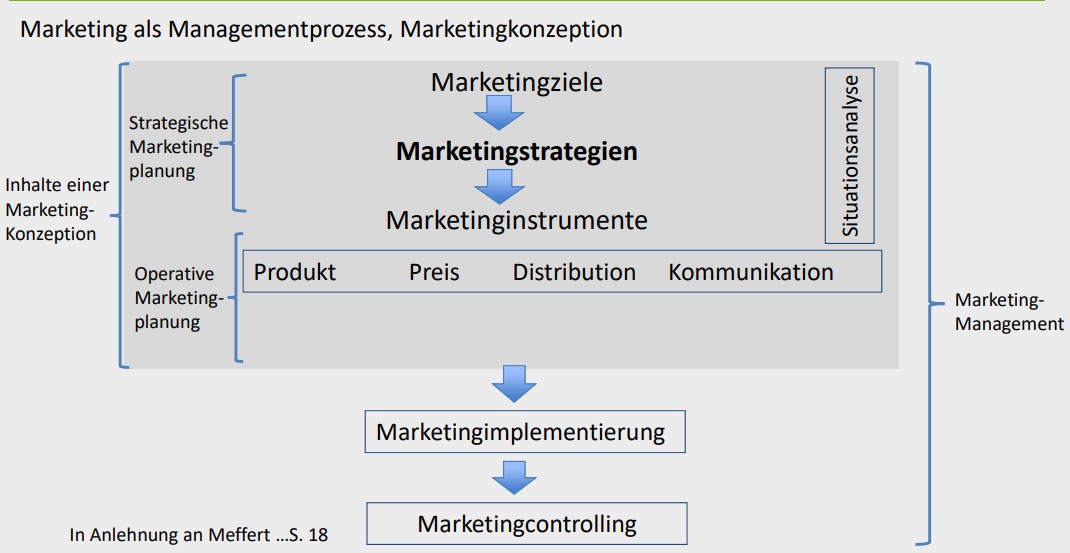Click the Distribution instrument label
Image resolution: width=1070 pixels, height=553 pixels.
pos(574,272)
